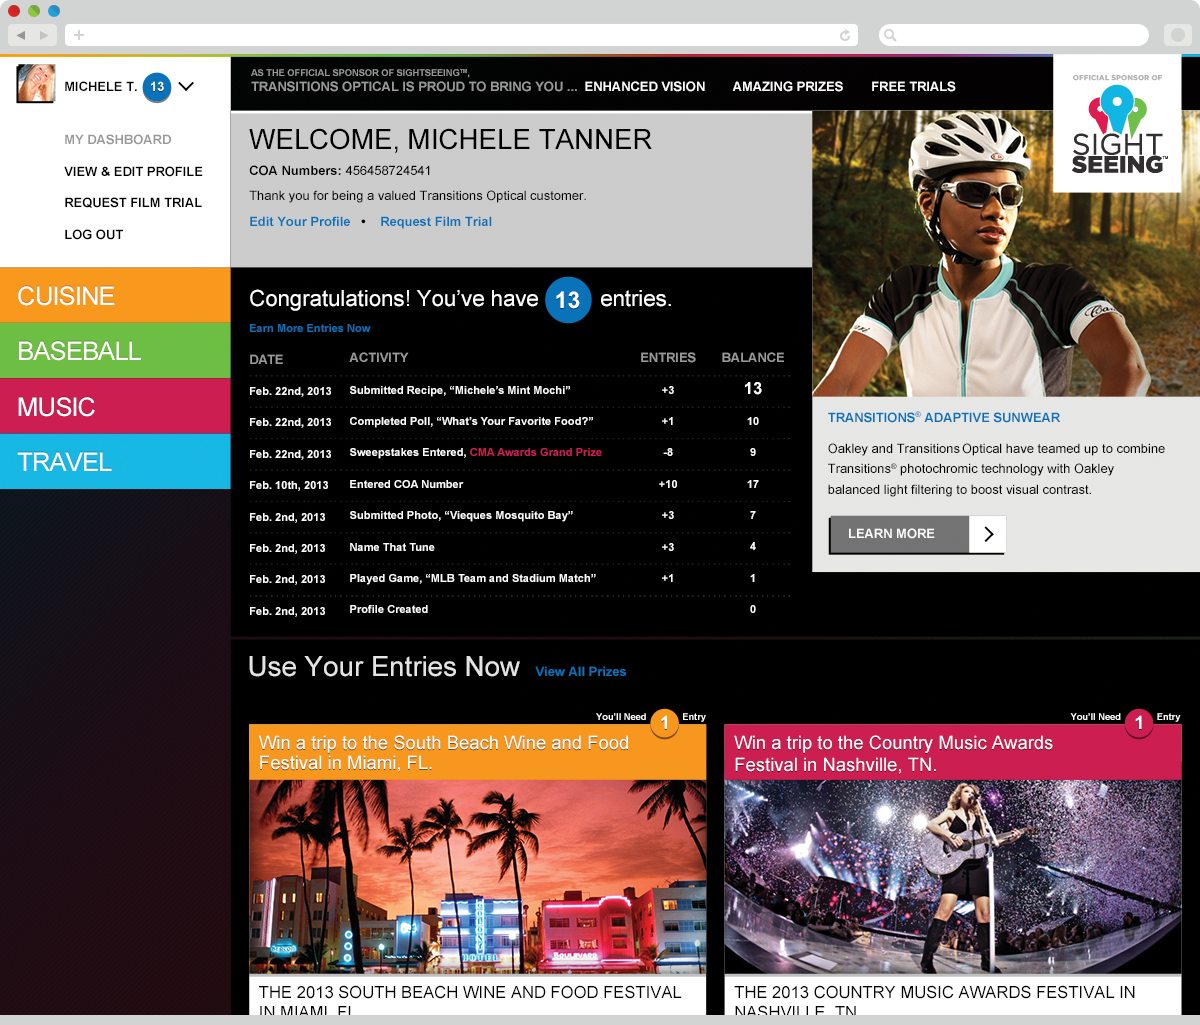The image size is (1200, 1025).
Task: Click "Completed Poll, What's Your Favorite Food?"
Action: tap(471, 421)
